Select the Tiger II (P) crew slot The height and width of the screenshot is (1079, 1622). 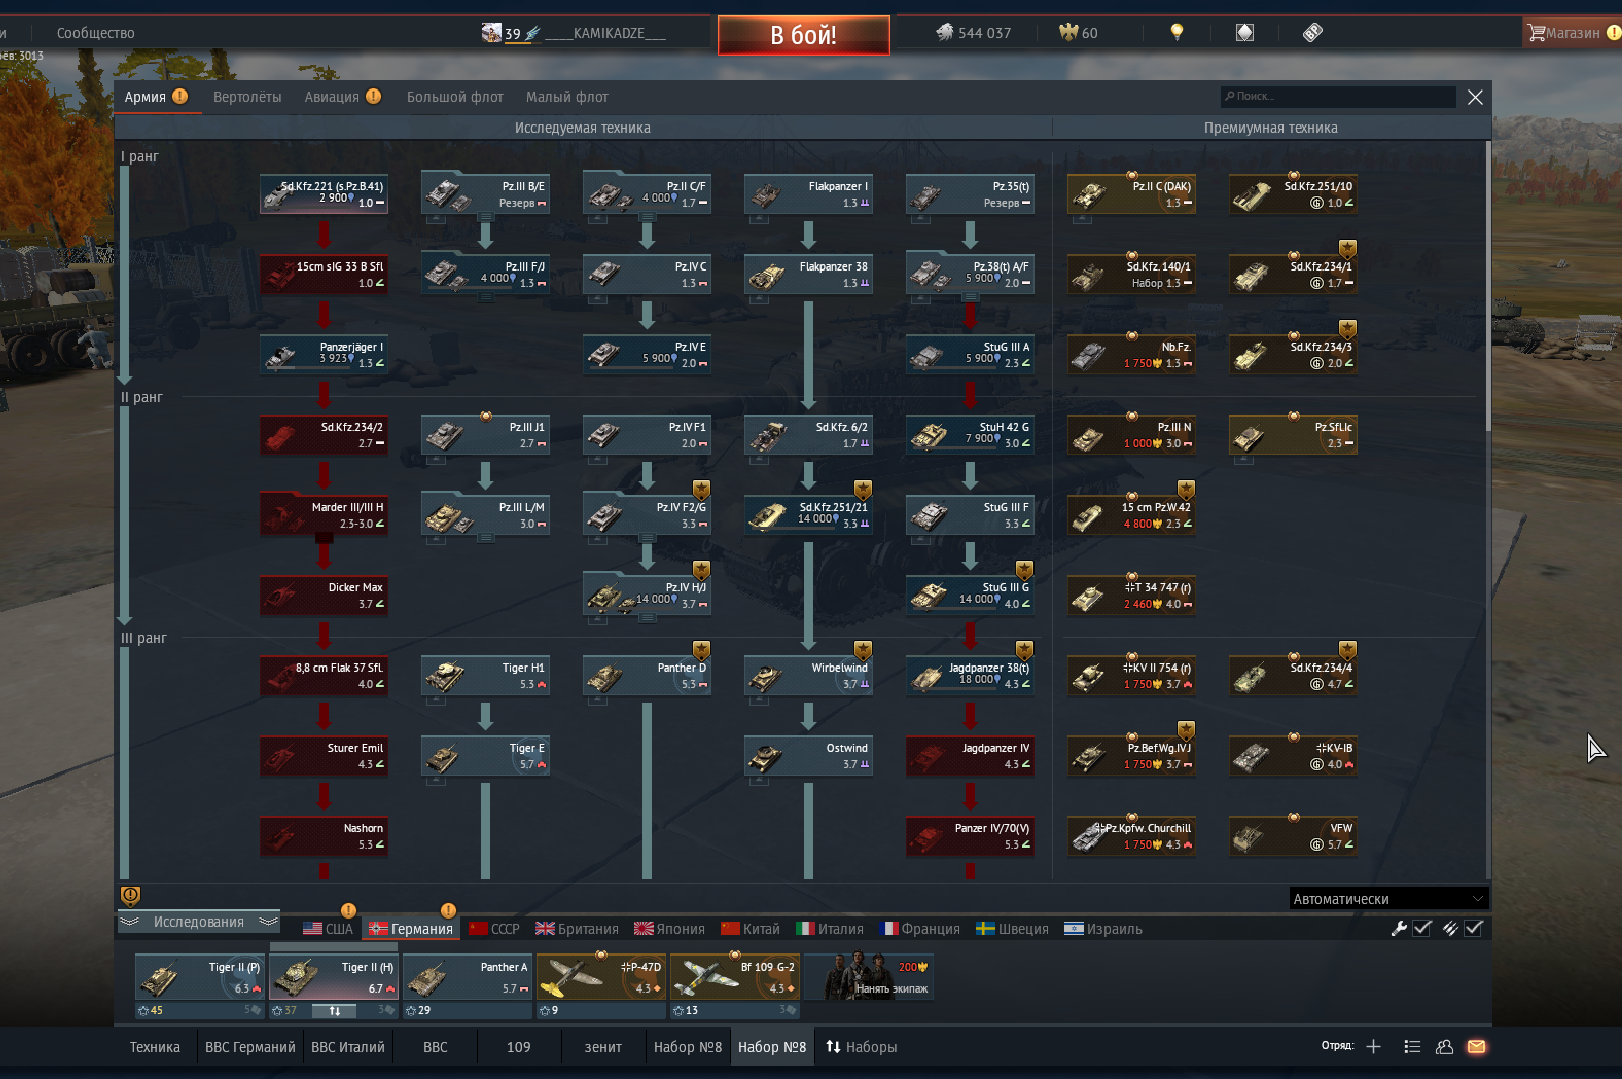(199, 977)
